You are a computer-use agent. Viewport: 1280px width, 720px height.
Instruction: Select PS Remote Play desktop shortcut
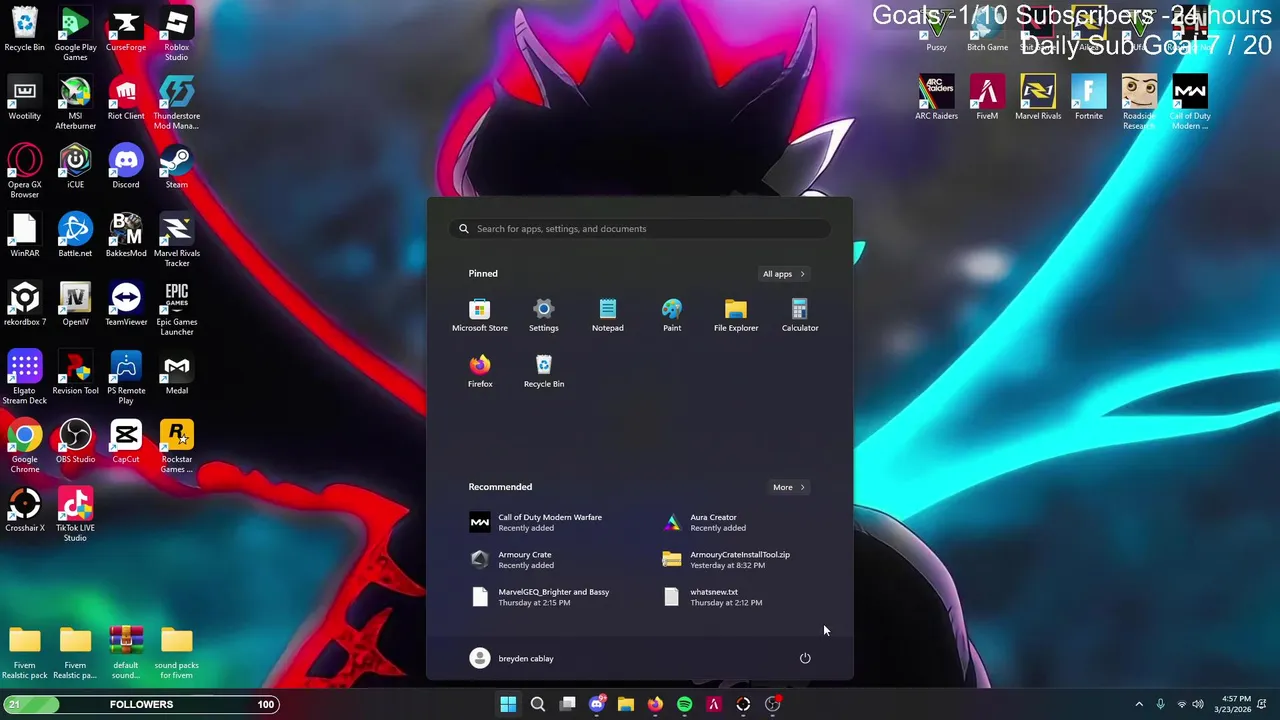coord(126,377)
